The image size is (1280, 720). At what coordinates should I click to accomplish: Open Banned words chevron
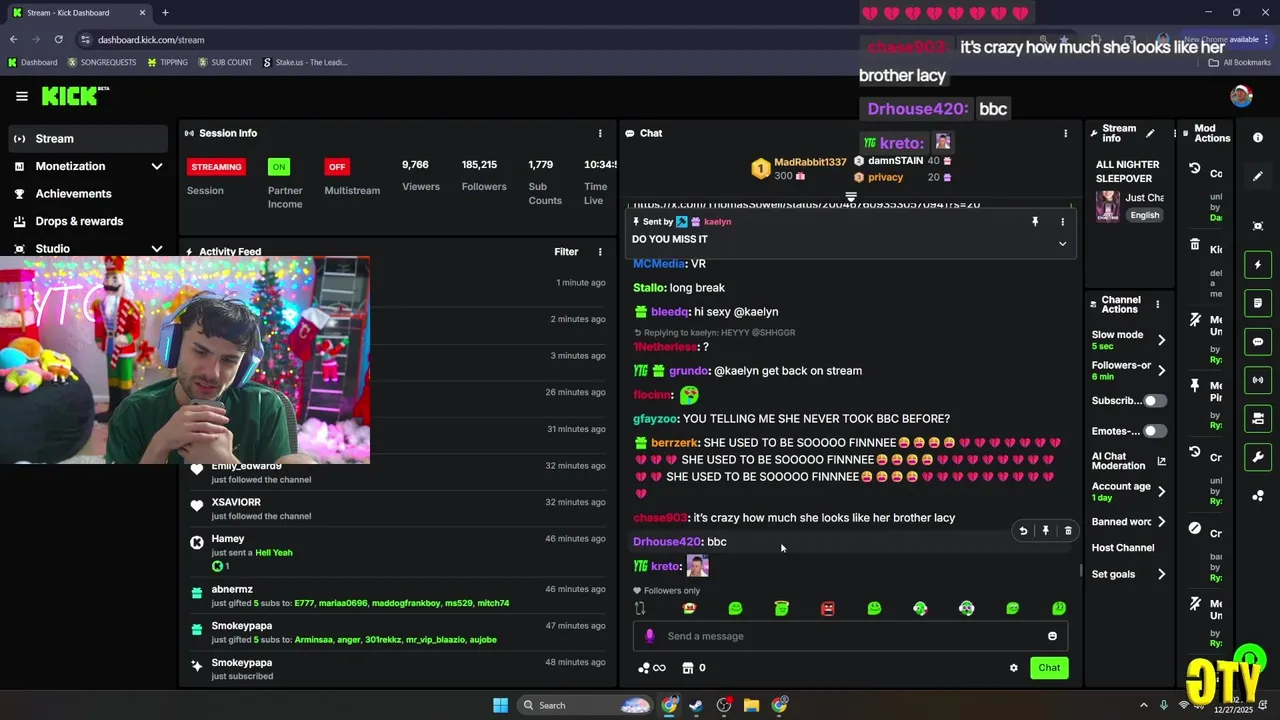[1161, 522]
